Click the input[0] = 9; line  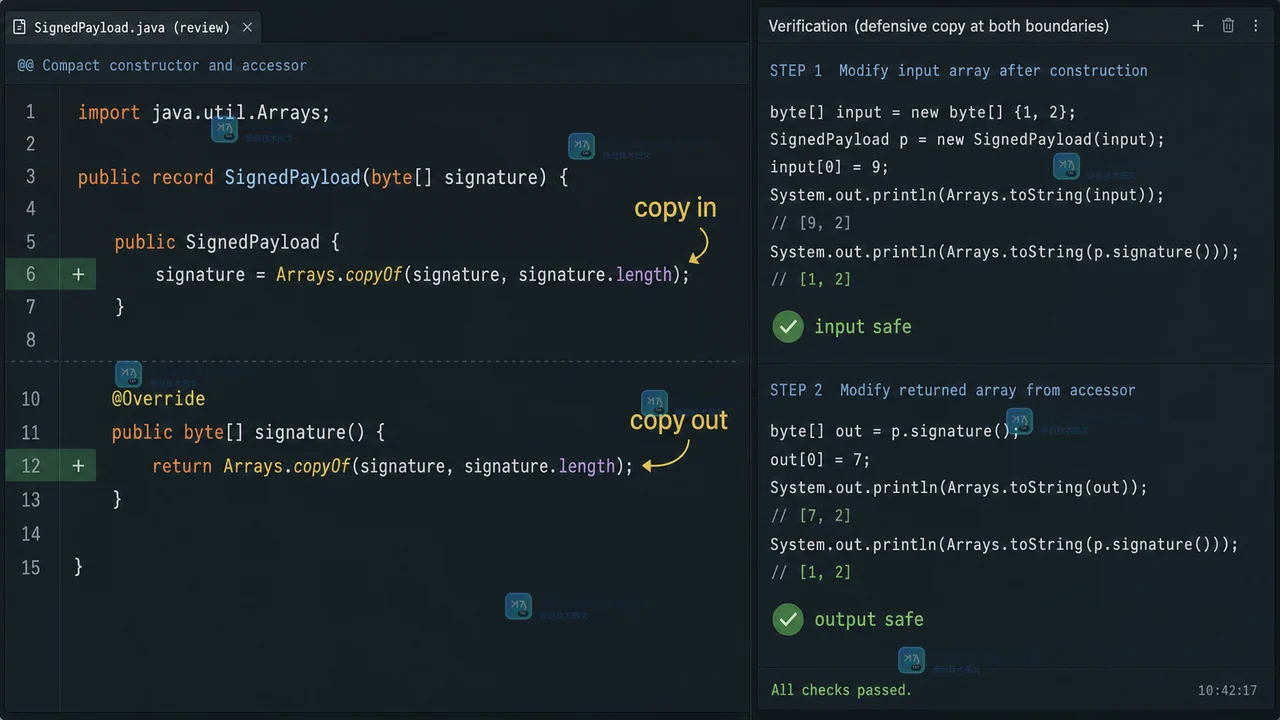click(x=829, y=167)
